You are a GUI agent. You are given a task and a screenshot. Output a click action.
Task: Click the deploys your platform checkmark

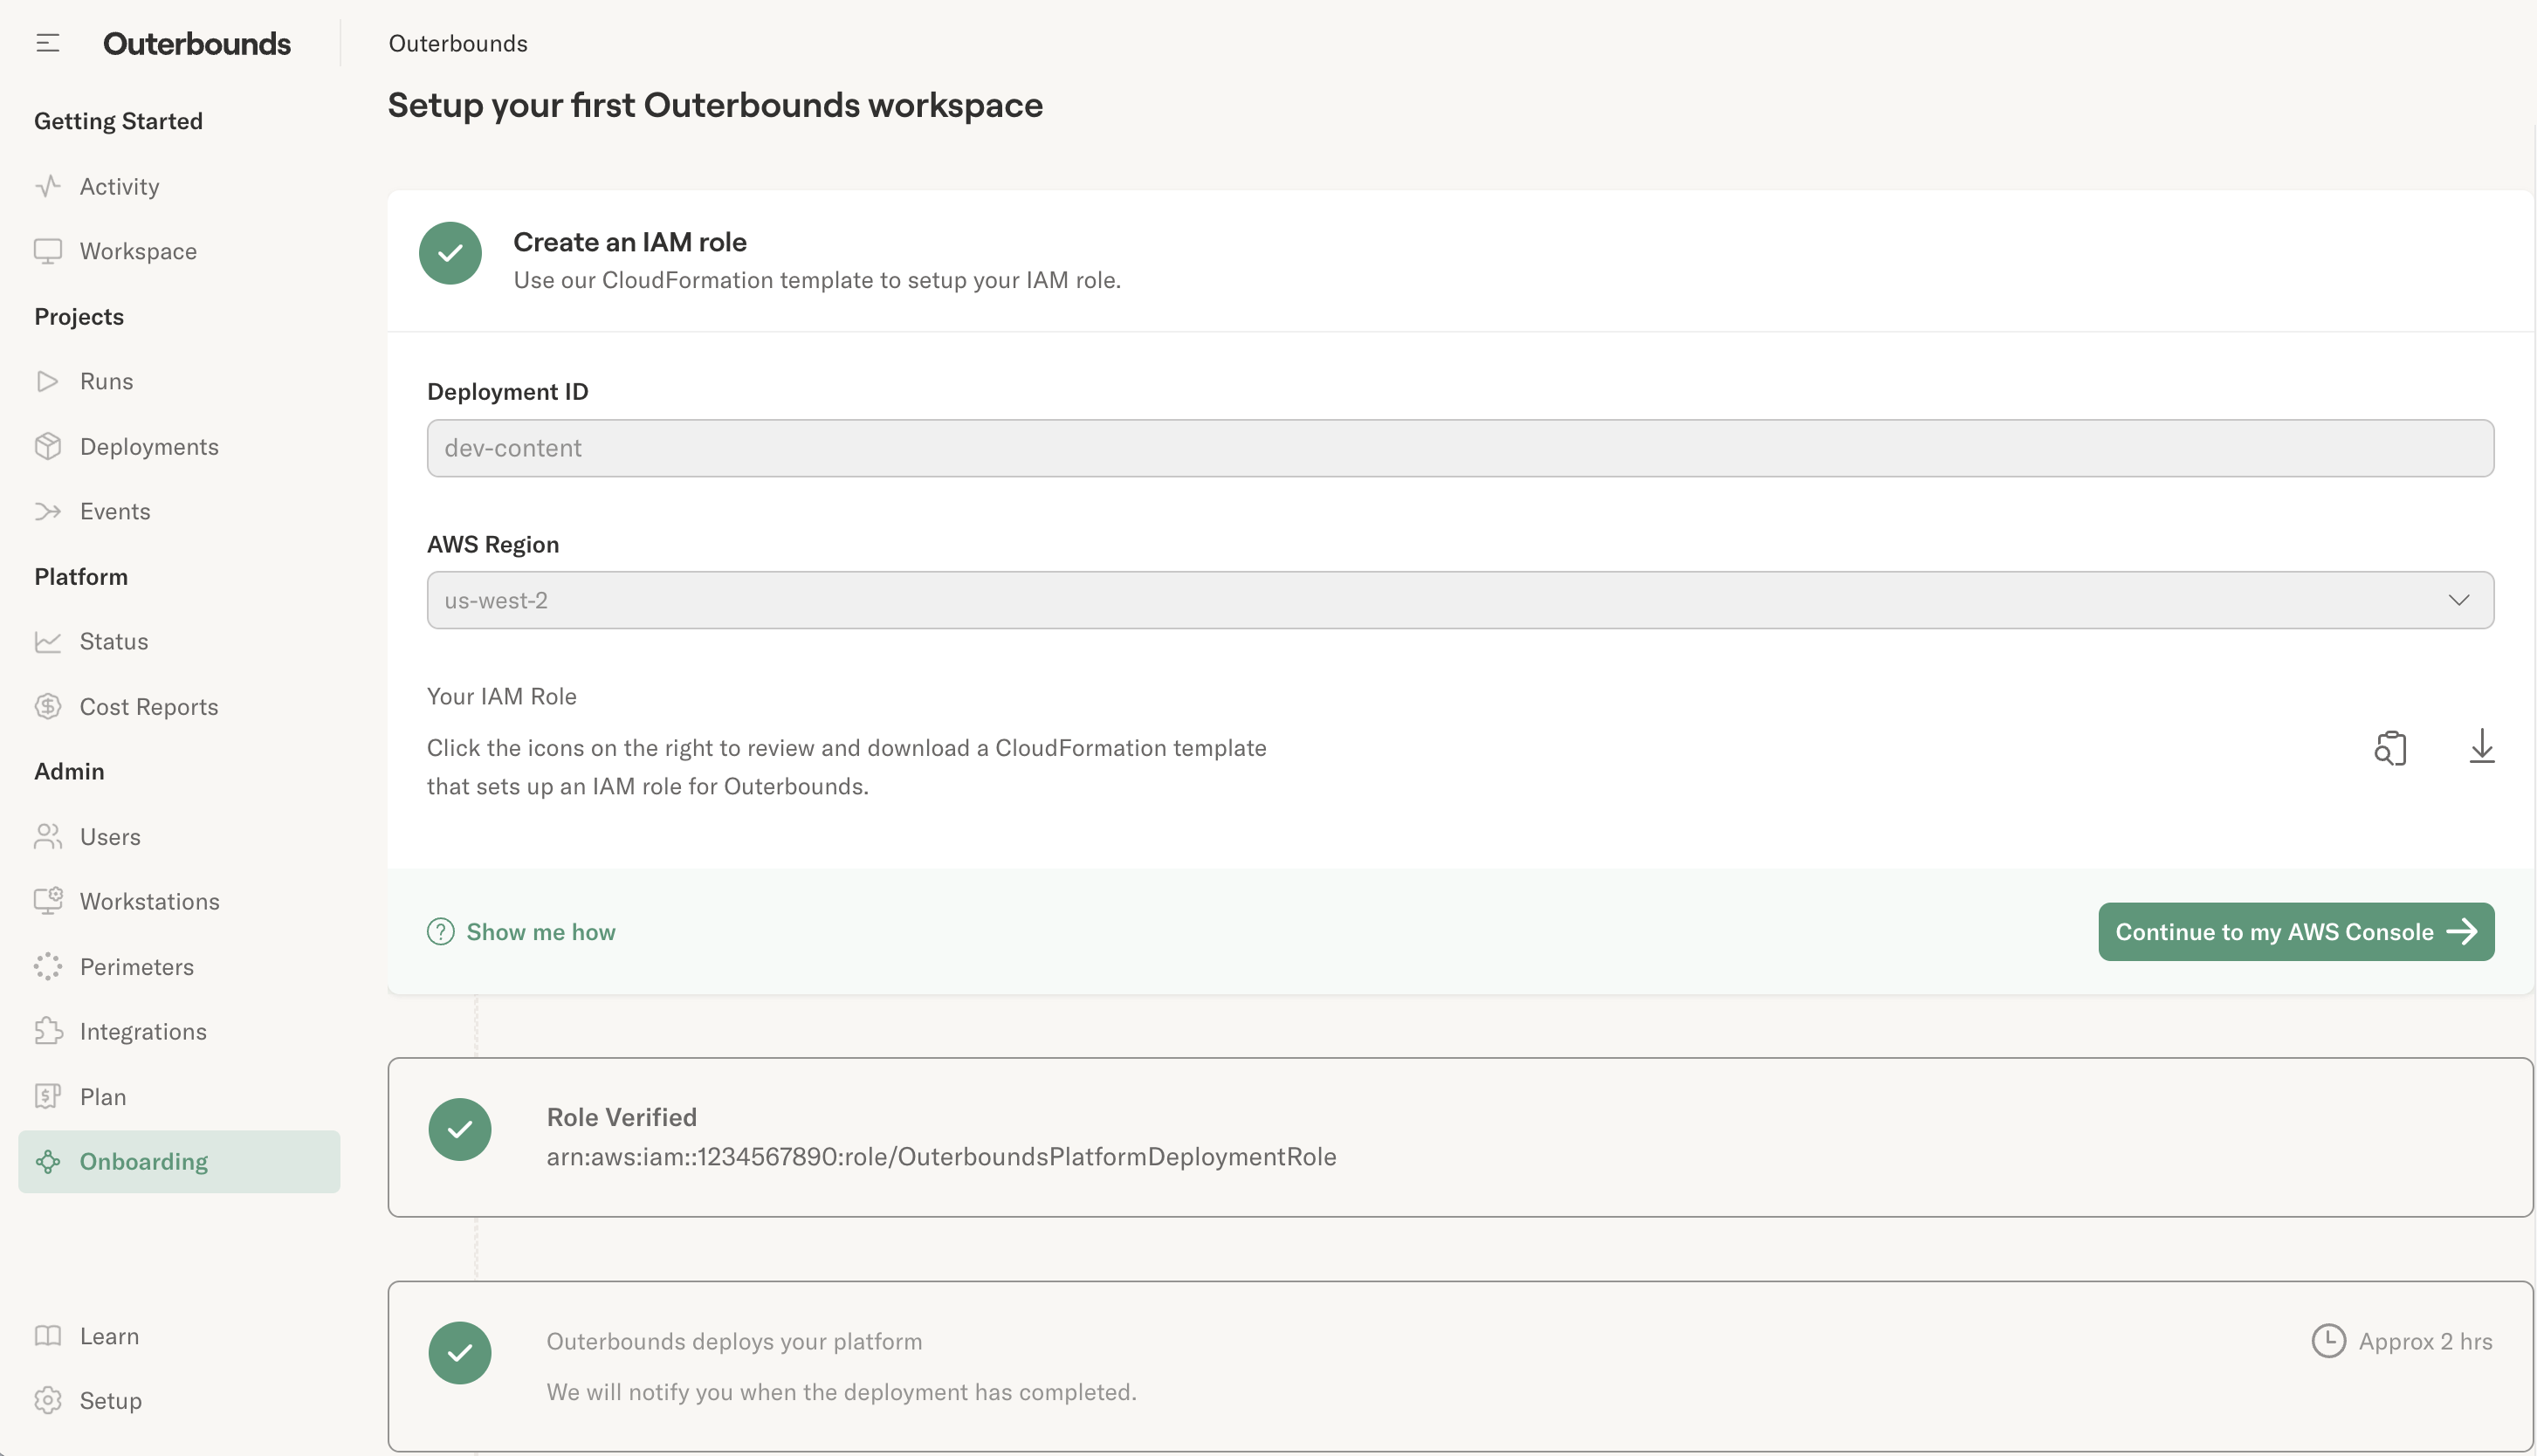coord(460,1353)
